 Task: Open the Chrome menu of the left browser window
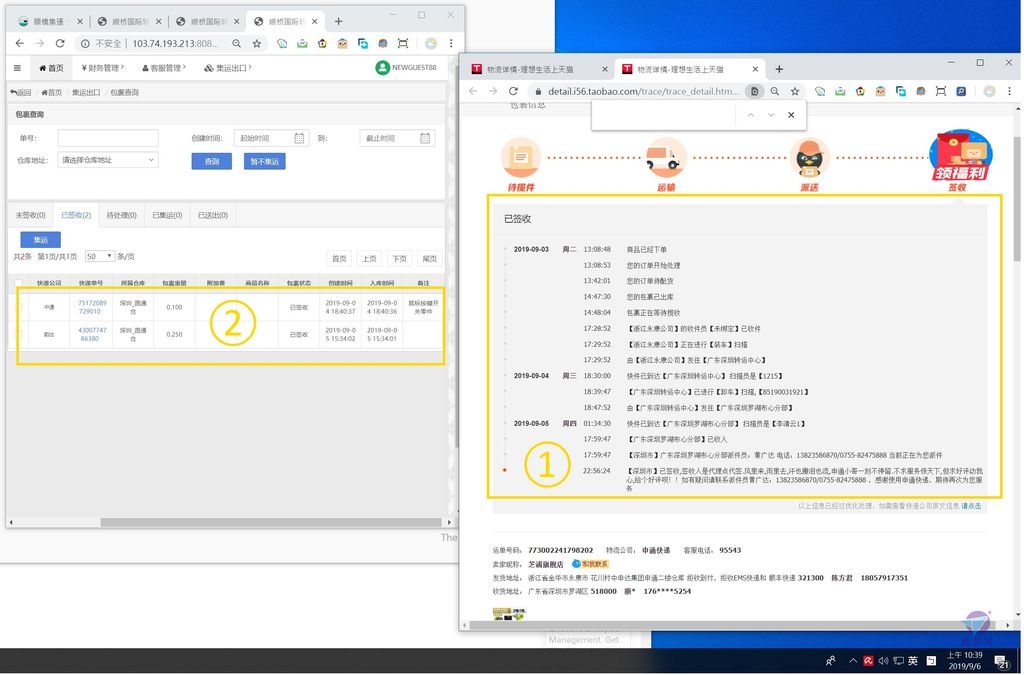coord(451,43)
